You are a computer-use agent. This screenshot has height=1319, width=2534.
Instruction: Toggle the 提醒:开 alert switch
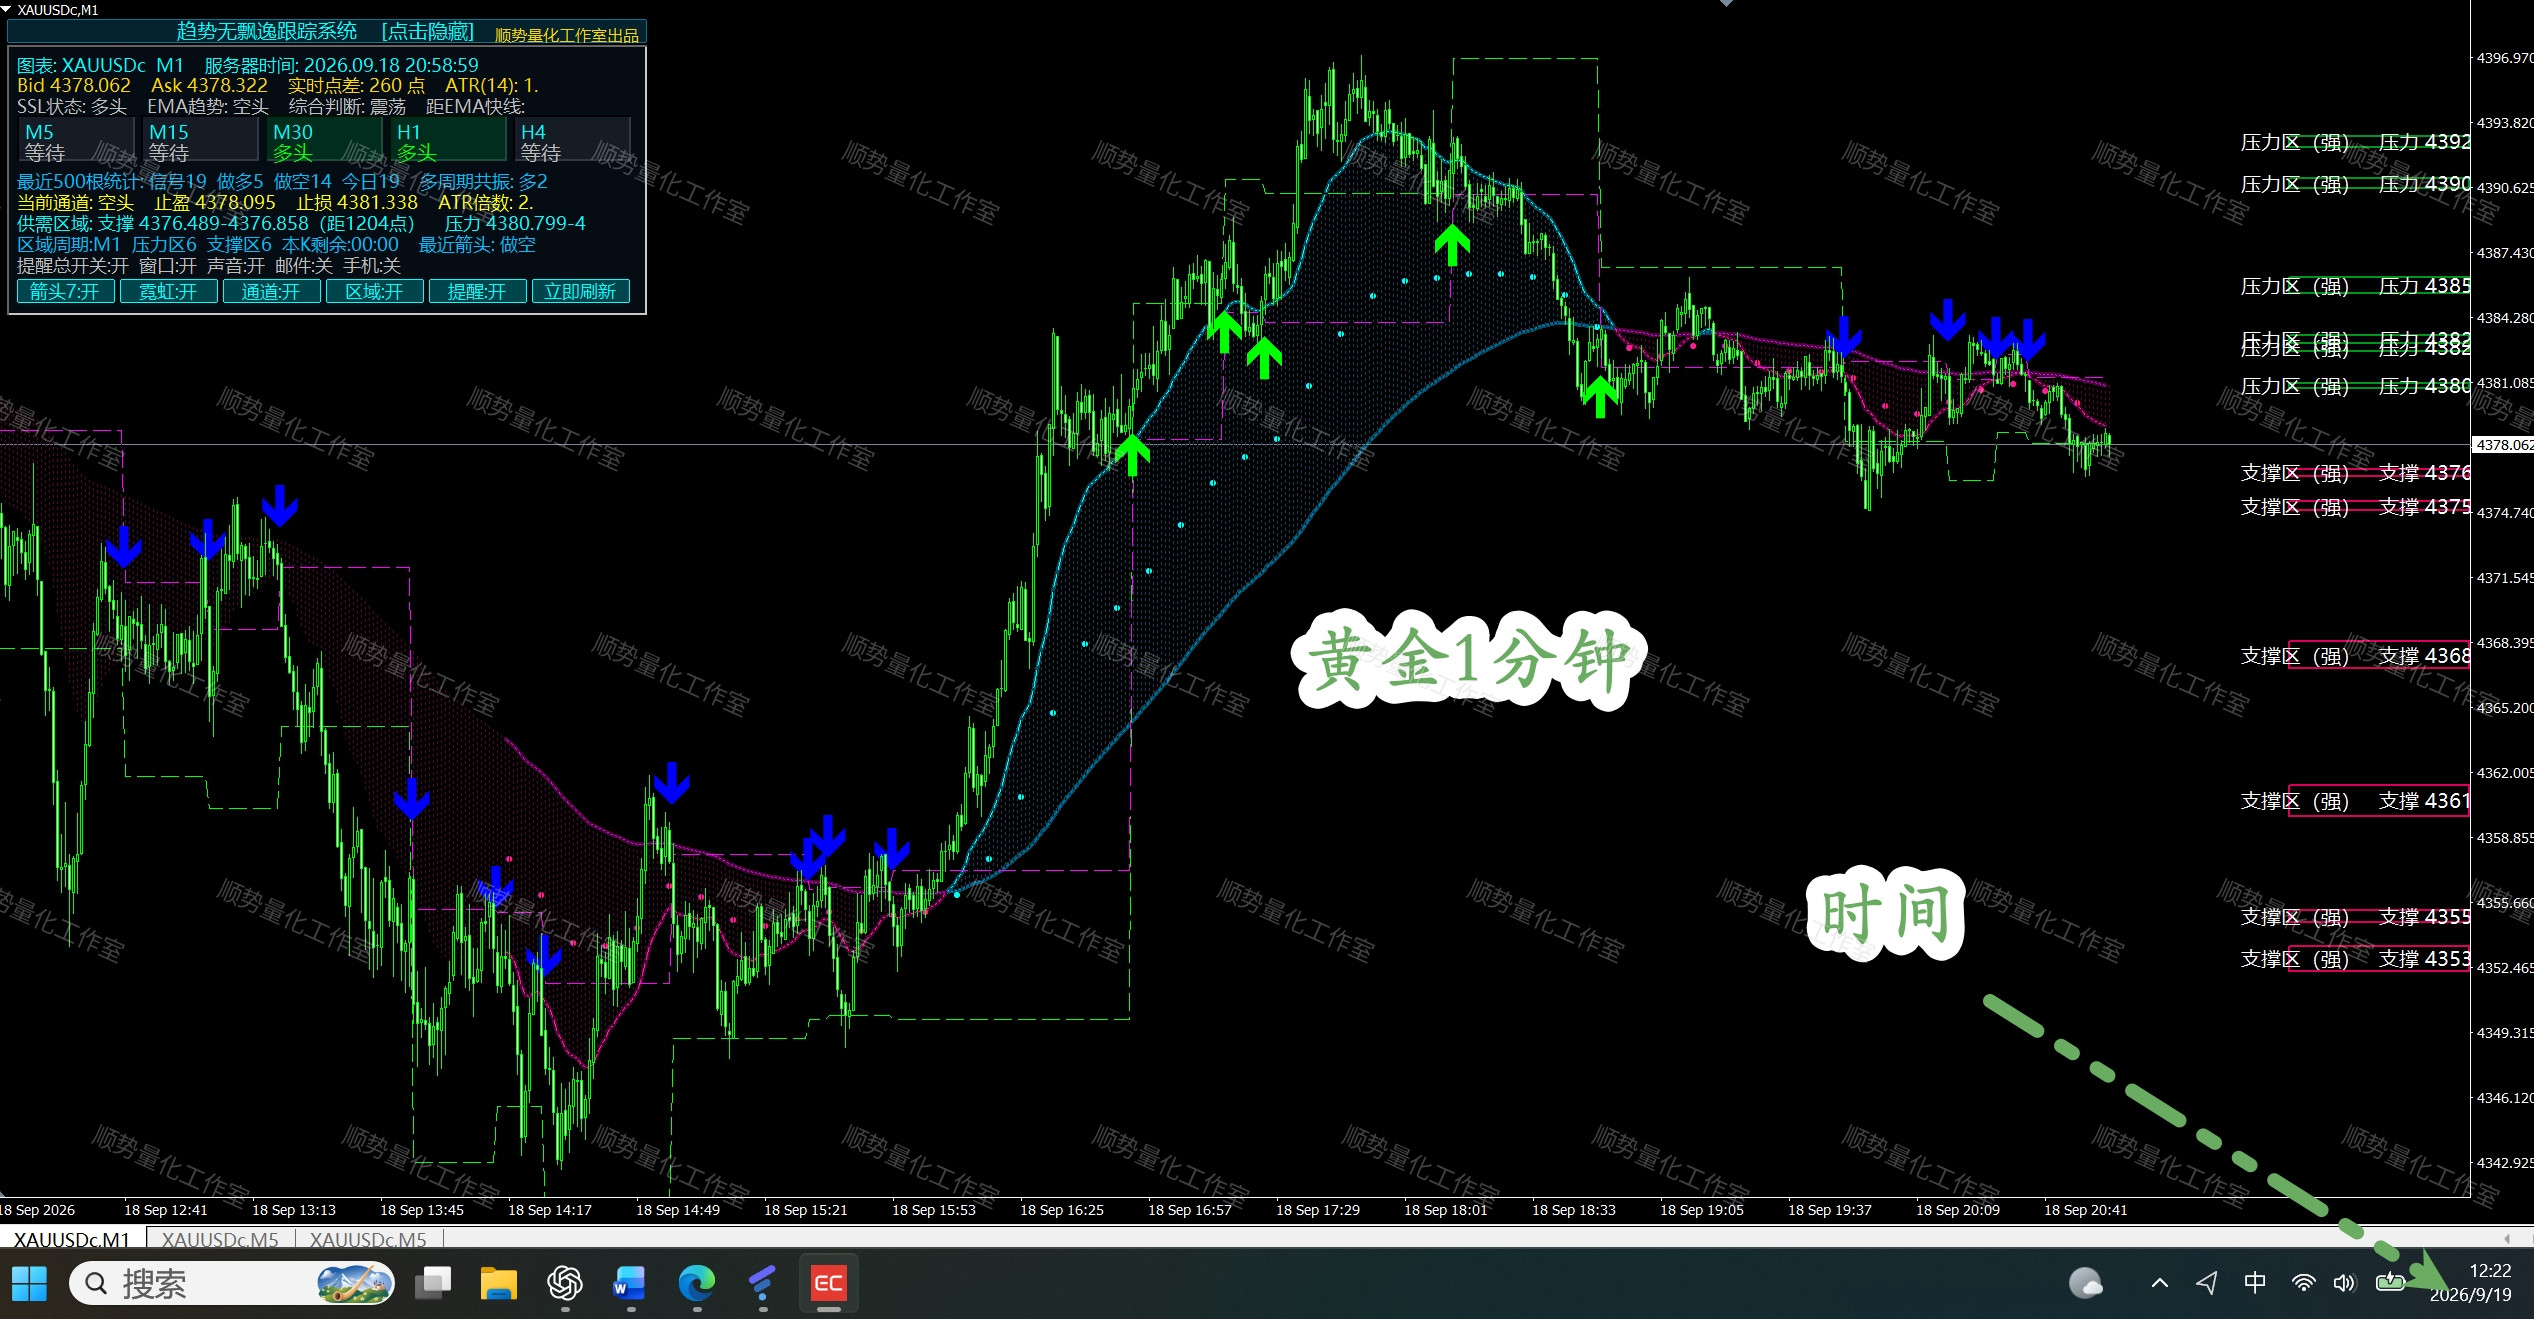477,292
